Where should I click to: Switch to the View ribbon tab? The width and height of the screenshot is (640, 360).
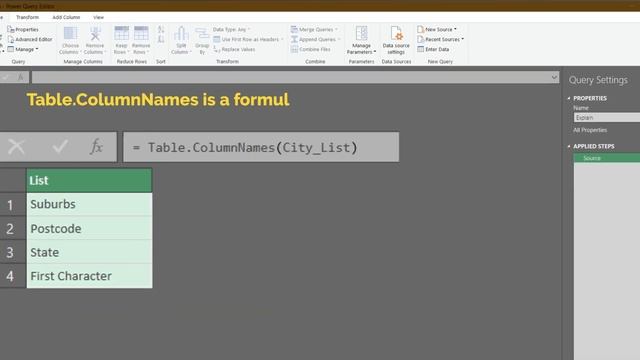click(98, 17)
